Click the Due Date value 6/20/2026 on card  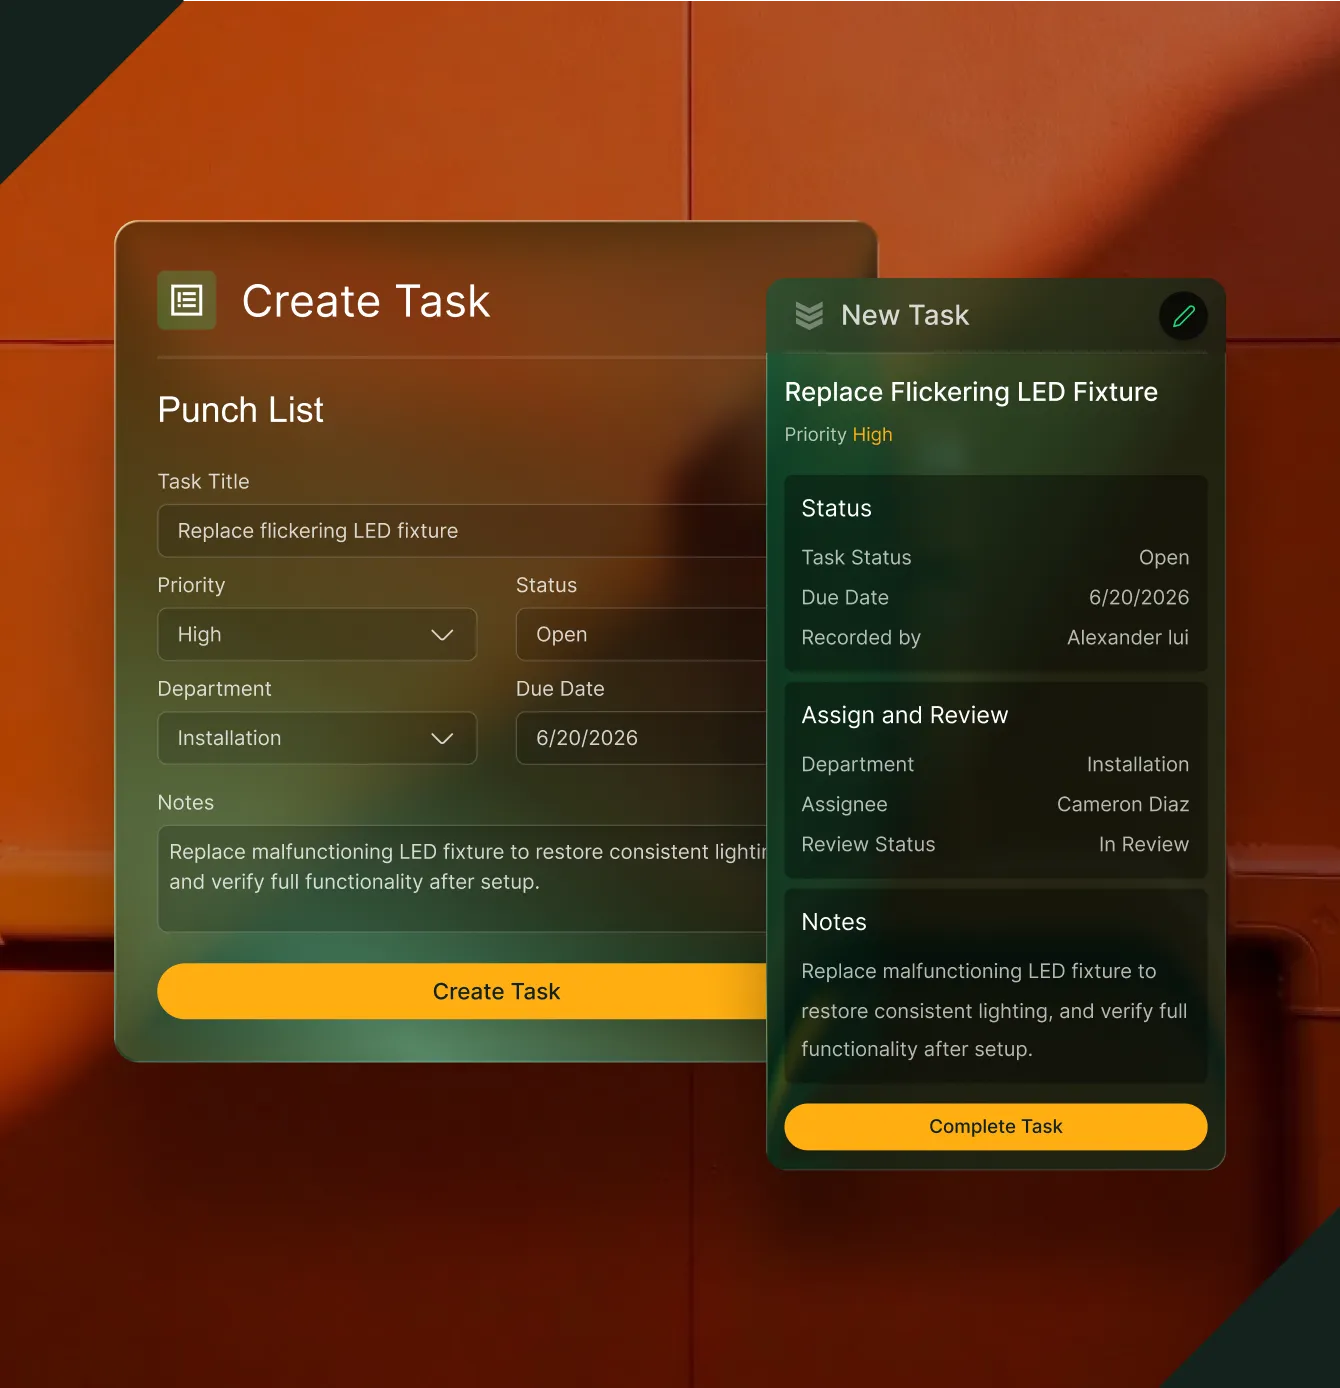click(1139, 598)
